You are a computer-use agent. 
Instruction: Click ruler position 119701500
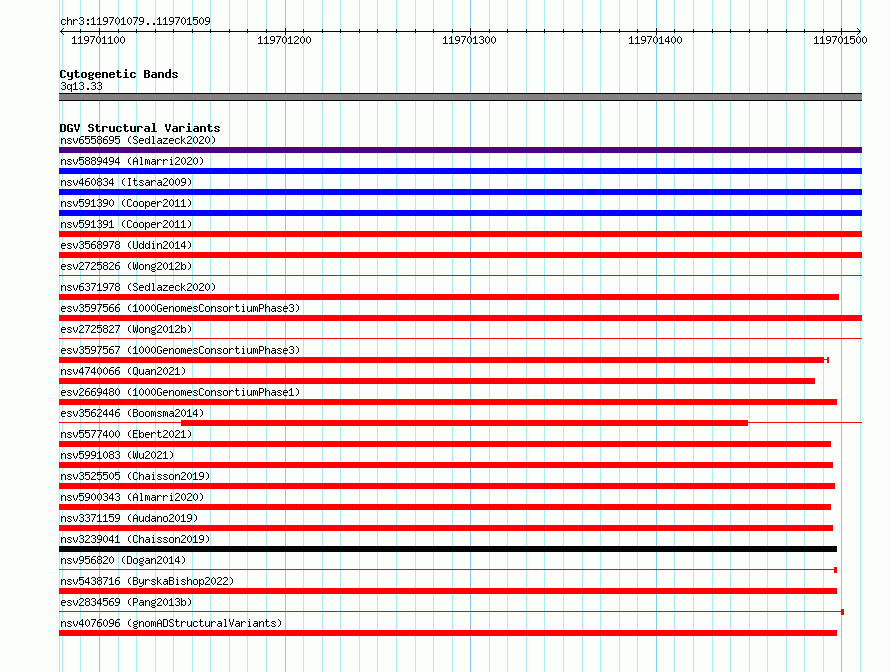coord(840,40)
